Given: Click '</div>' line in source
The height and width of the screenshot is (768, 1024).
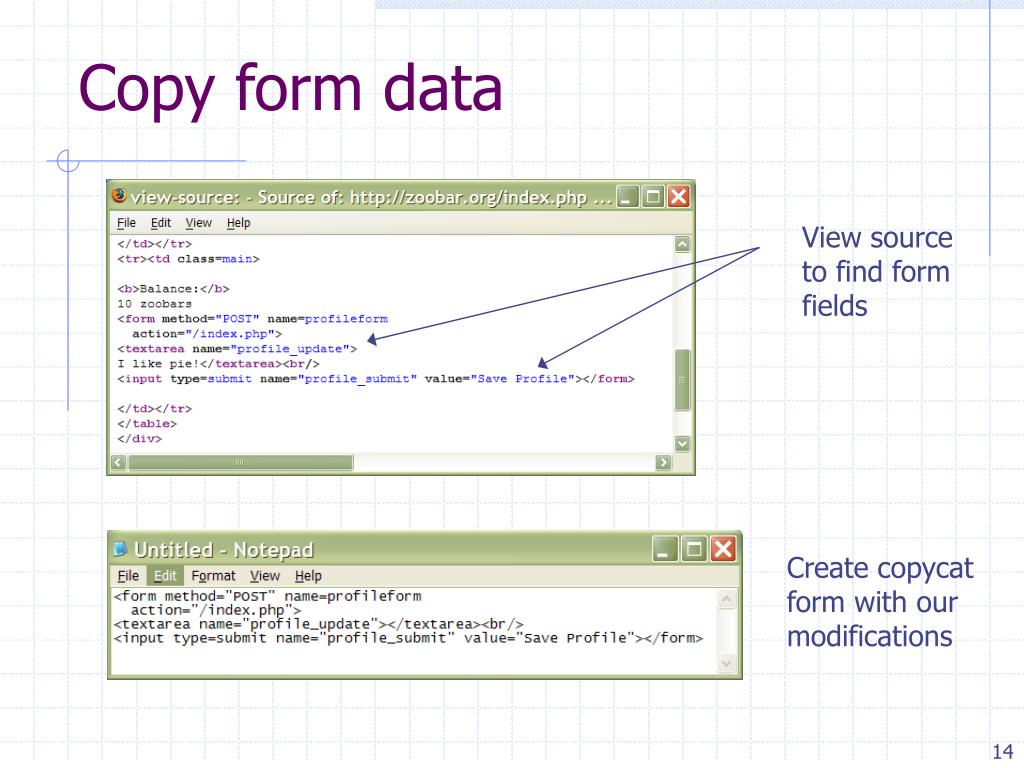Looking at the screenshot, I should coord(140,439).
